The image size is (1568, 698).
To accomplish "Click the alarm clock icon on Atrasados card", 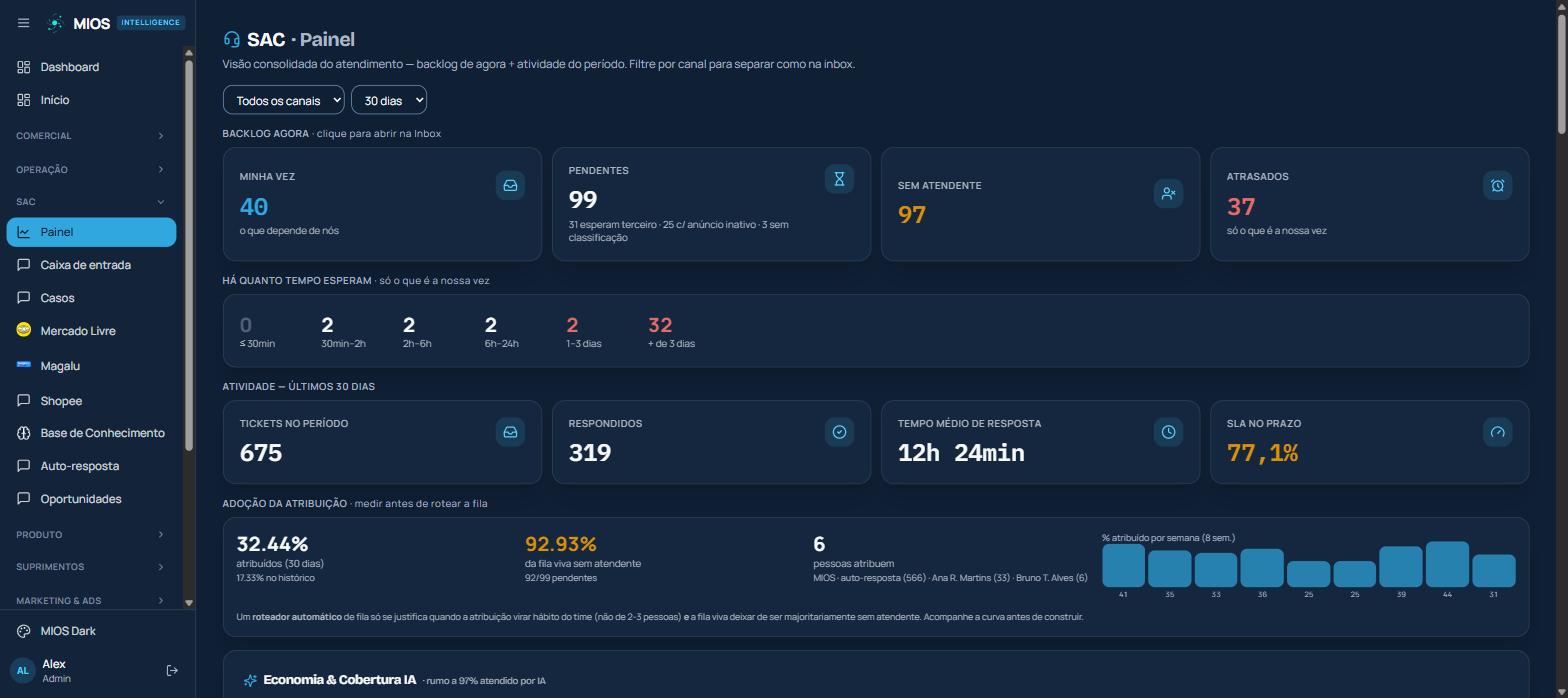I will (x=1497, y=186).
